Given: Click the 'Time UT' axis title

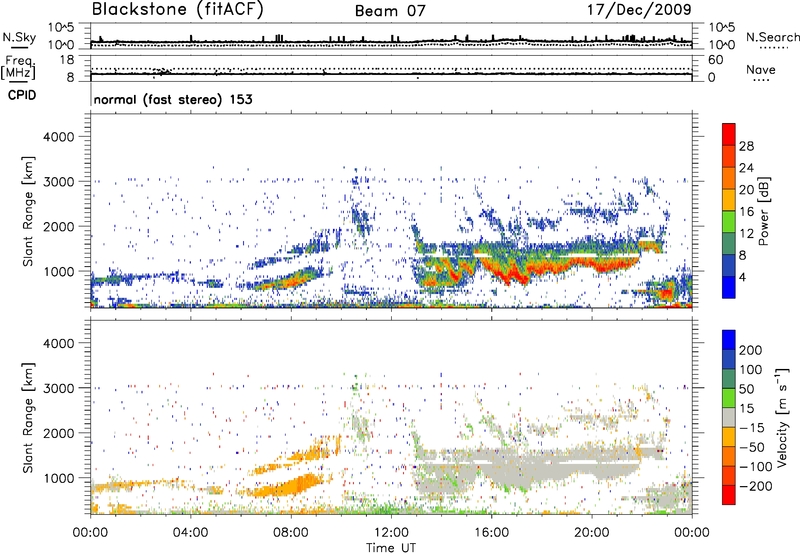Looking at the screenshot, I should [391, 547].
